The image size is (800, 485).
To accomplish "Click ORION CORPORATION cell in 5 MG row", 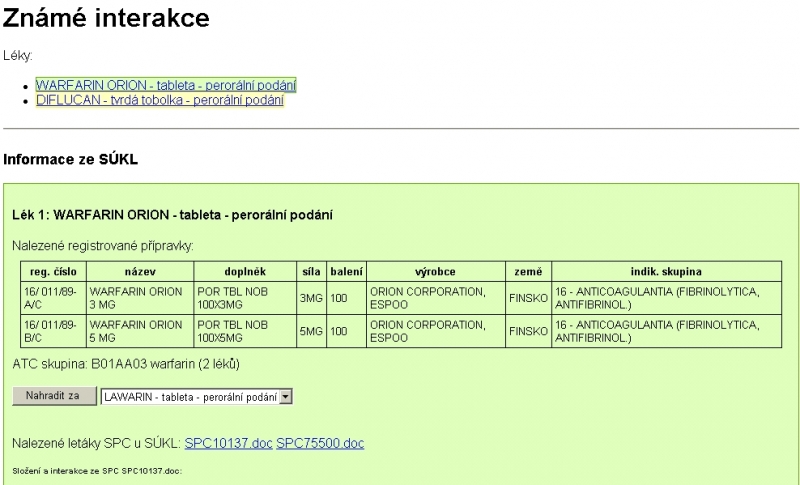I will click(x=436, y=331).
